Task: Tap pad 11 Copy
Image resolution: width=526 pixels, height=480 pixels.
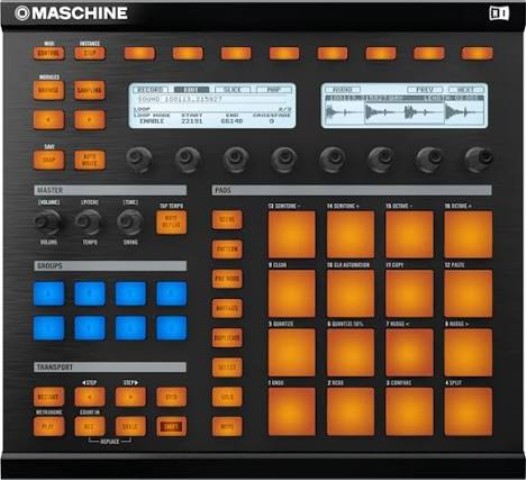Action: pyautogui.click(x=409, y=293)
